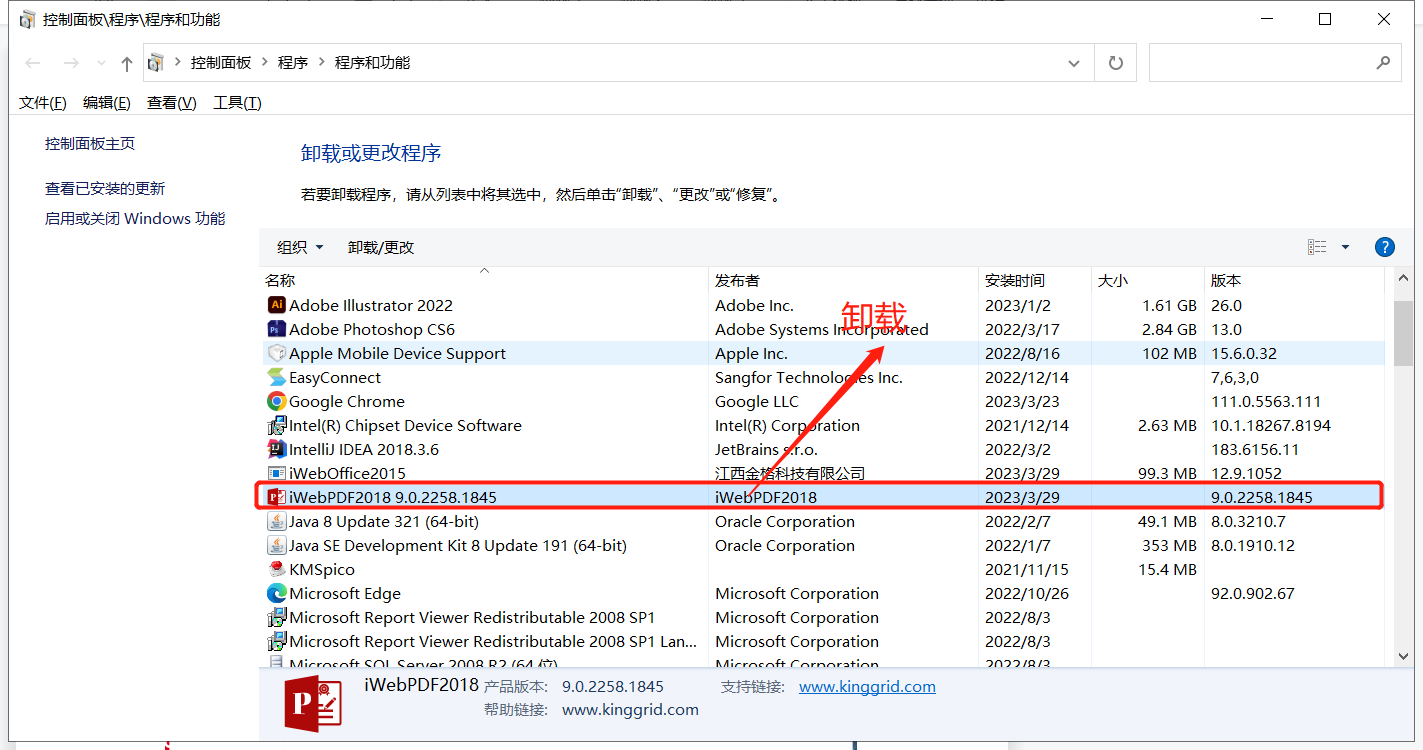The height and width of the screenshot is (750, 1423).
Task: Click the 程序和功能 breadcrumb segment
Action: (372, 63)
